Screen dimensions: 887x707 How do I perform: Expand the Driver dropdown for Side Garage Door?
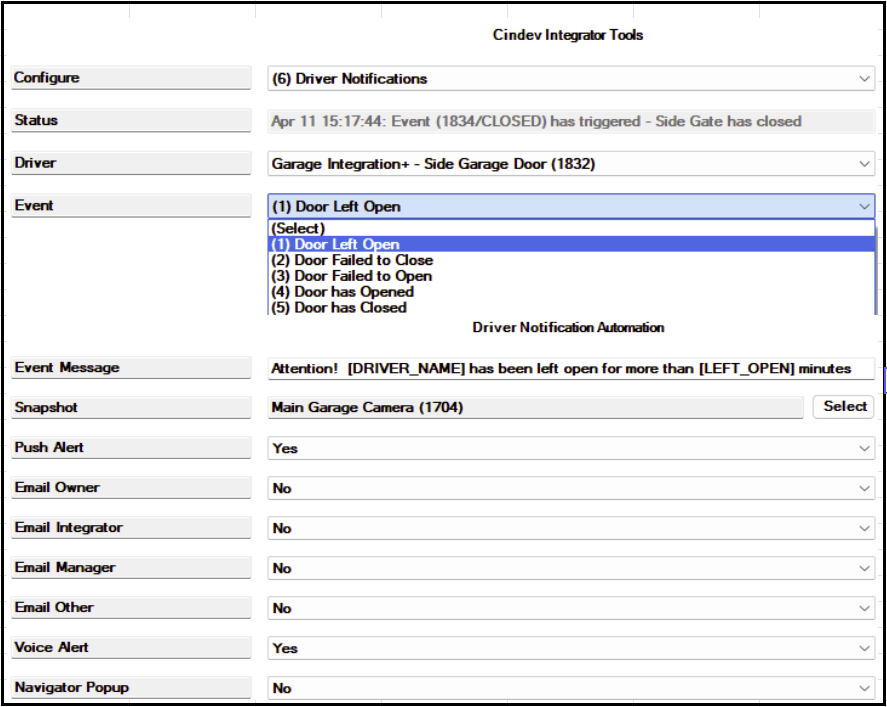click(571, 164)
